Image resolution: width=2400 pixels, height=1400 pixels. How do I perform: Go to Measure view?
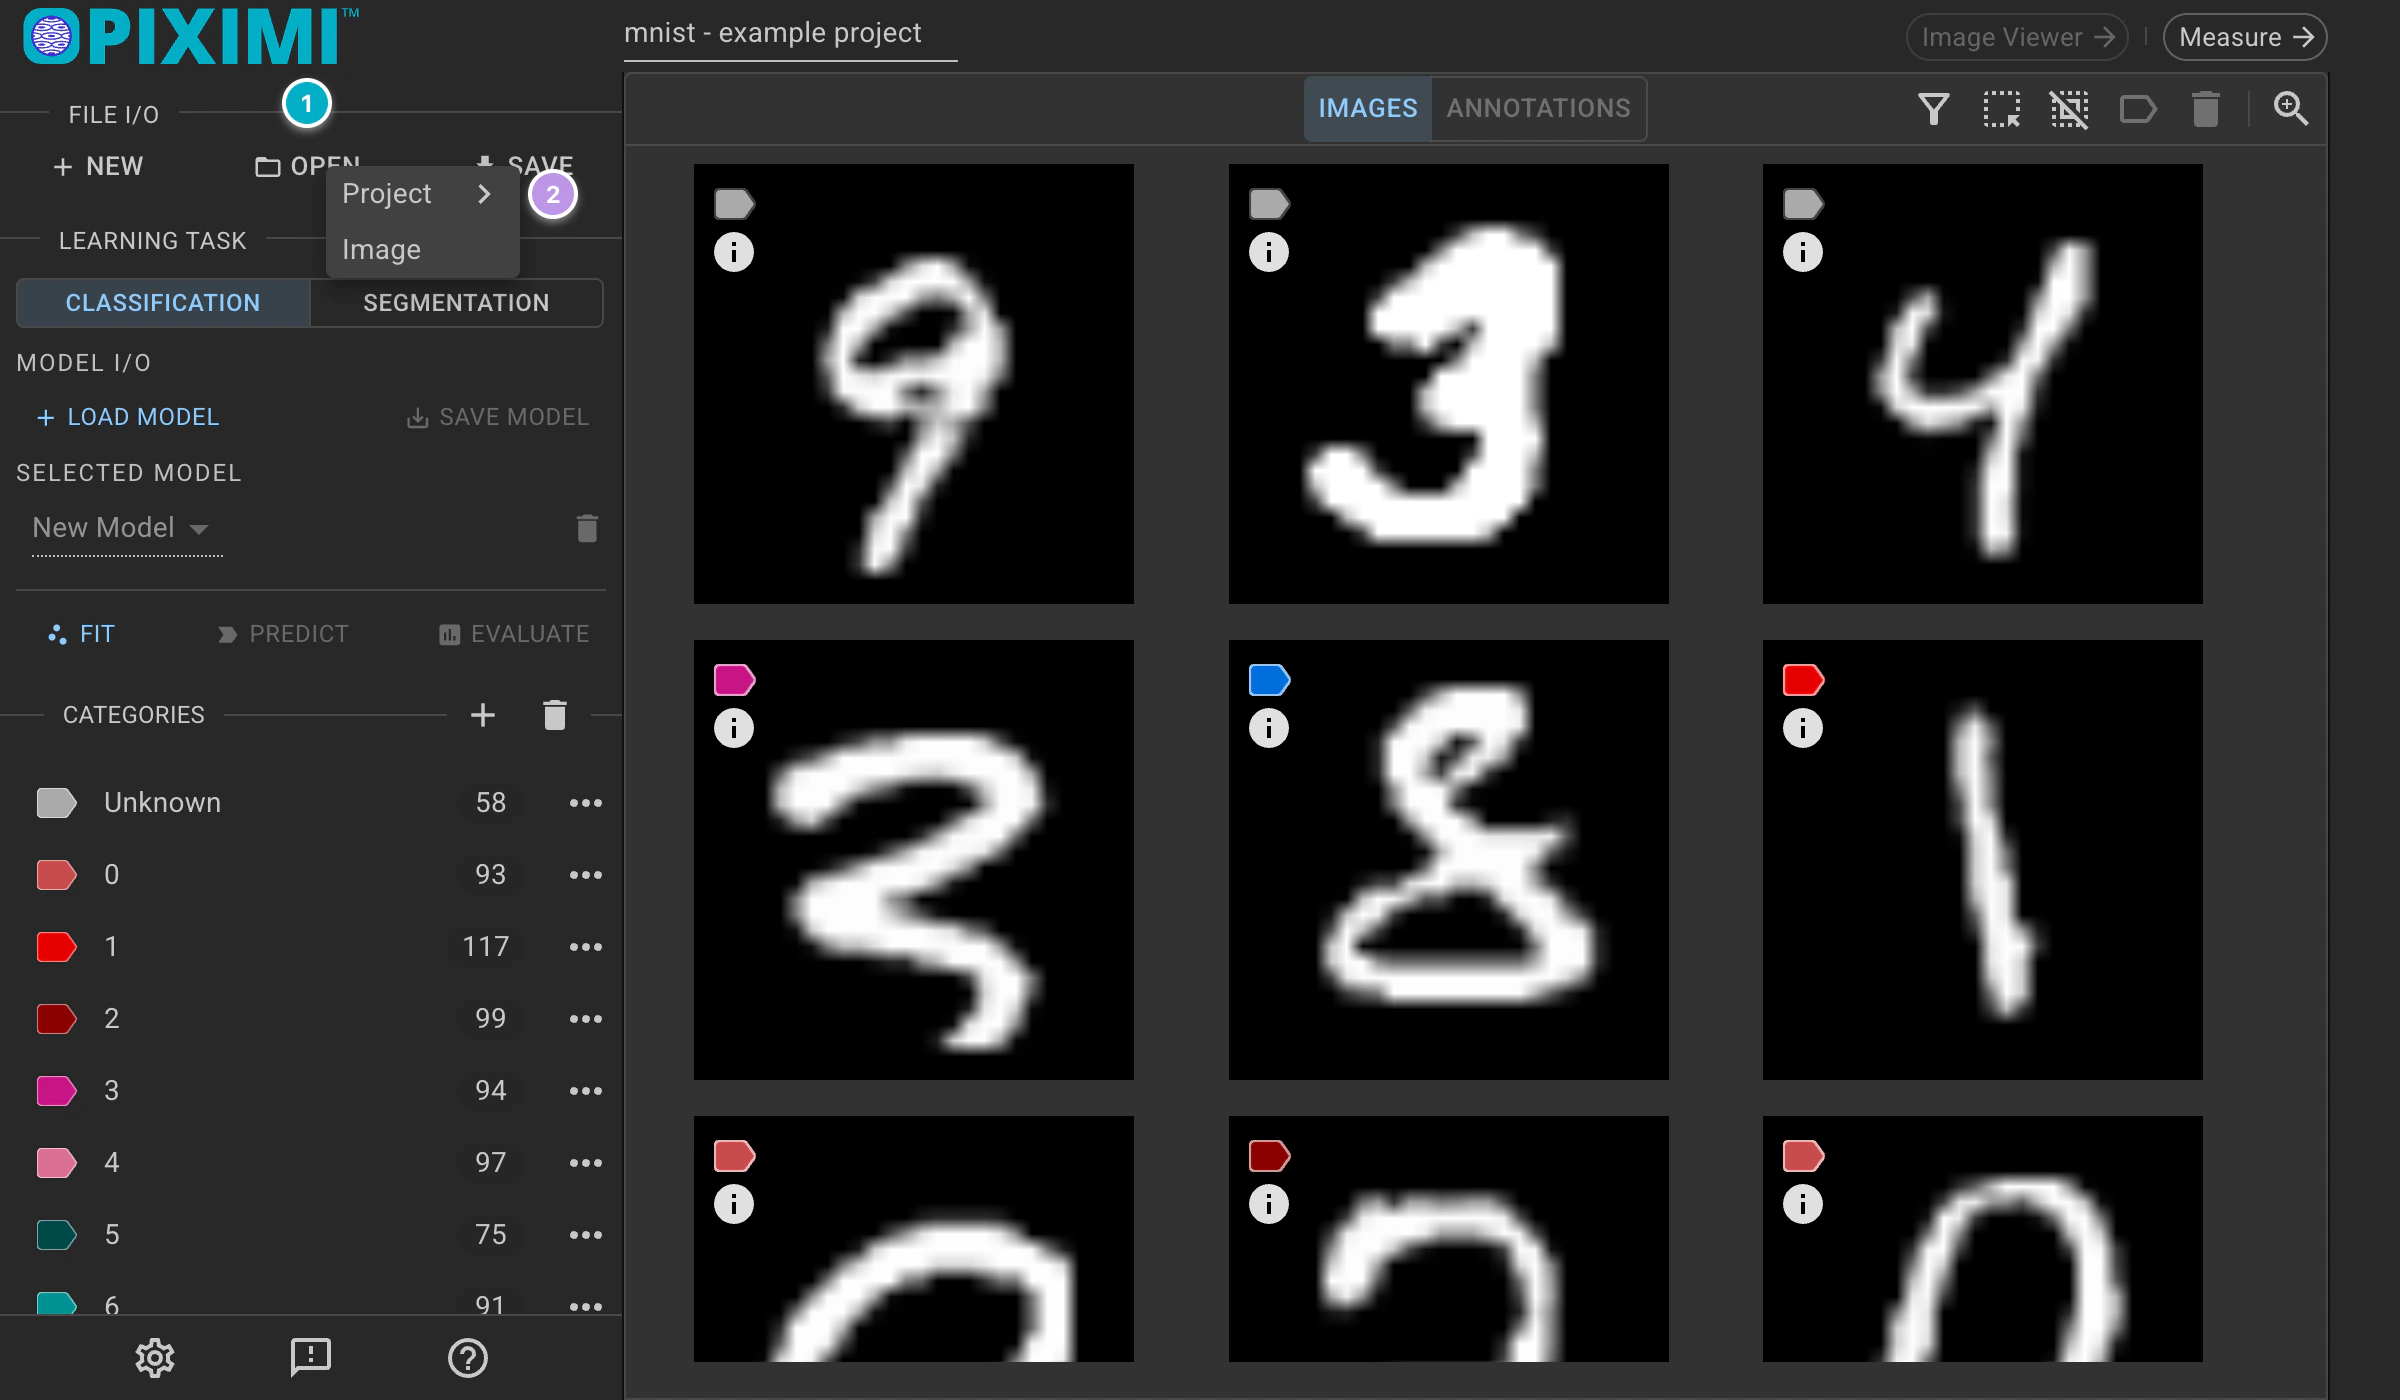pos(2244,37)
